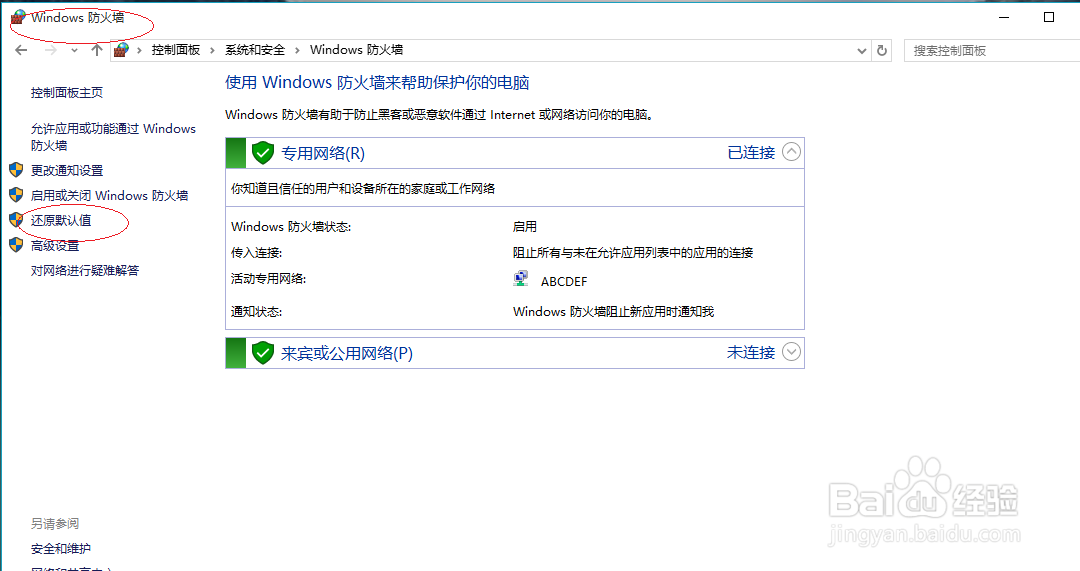
Task: Click the 专用网络(R) section heading
Action: click(323, 153)
